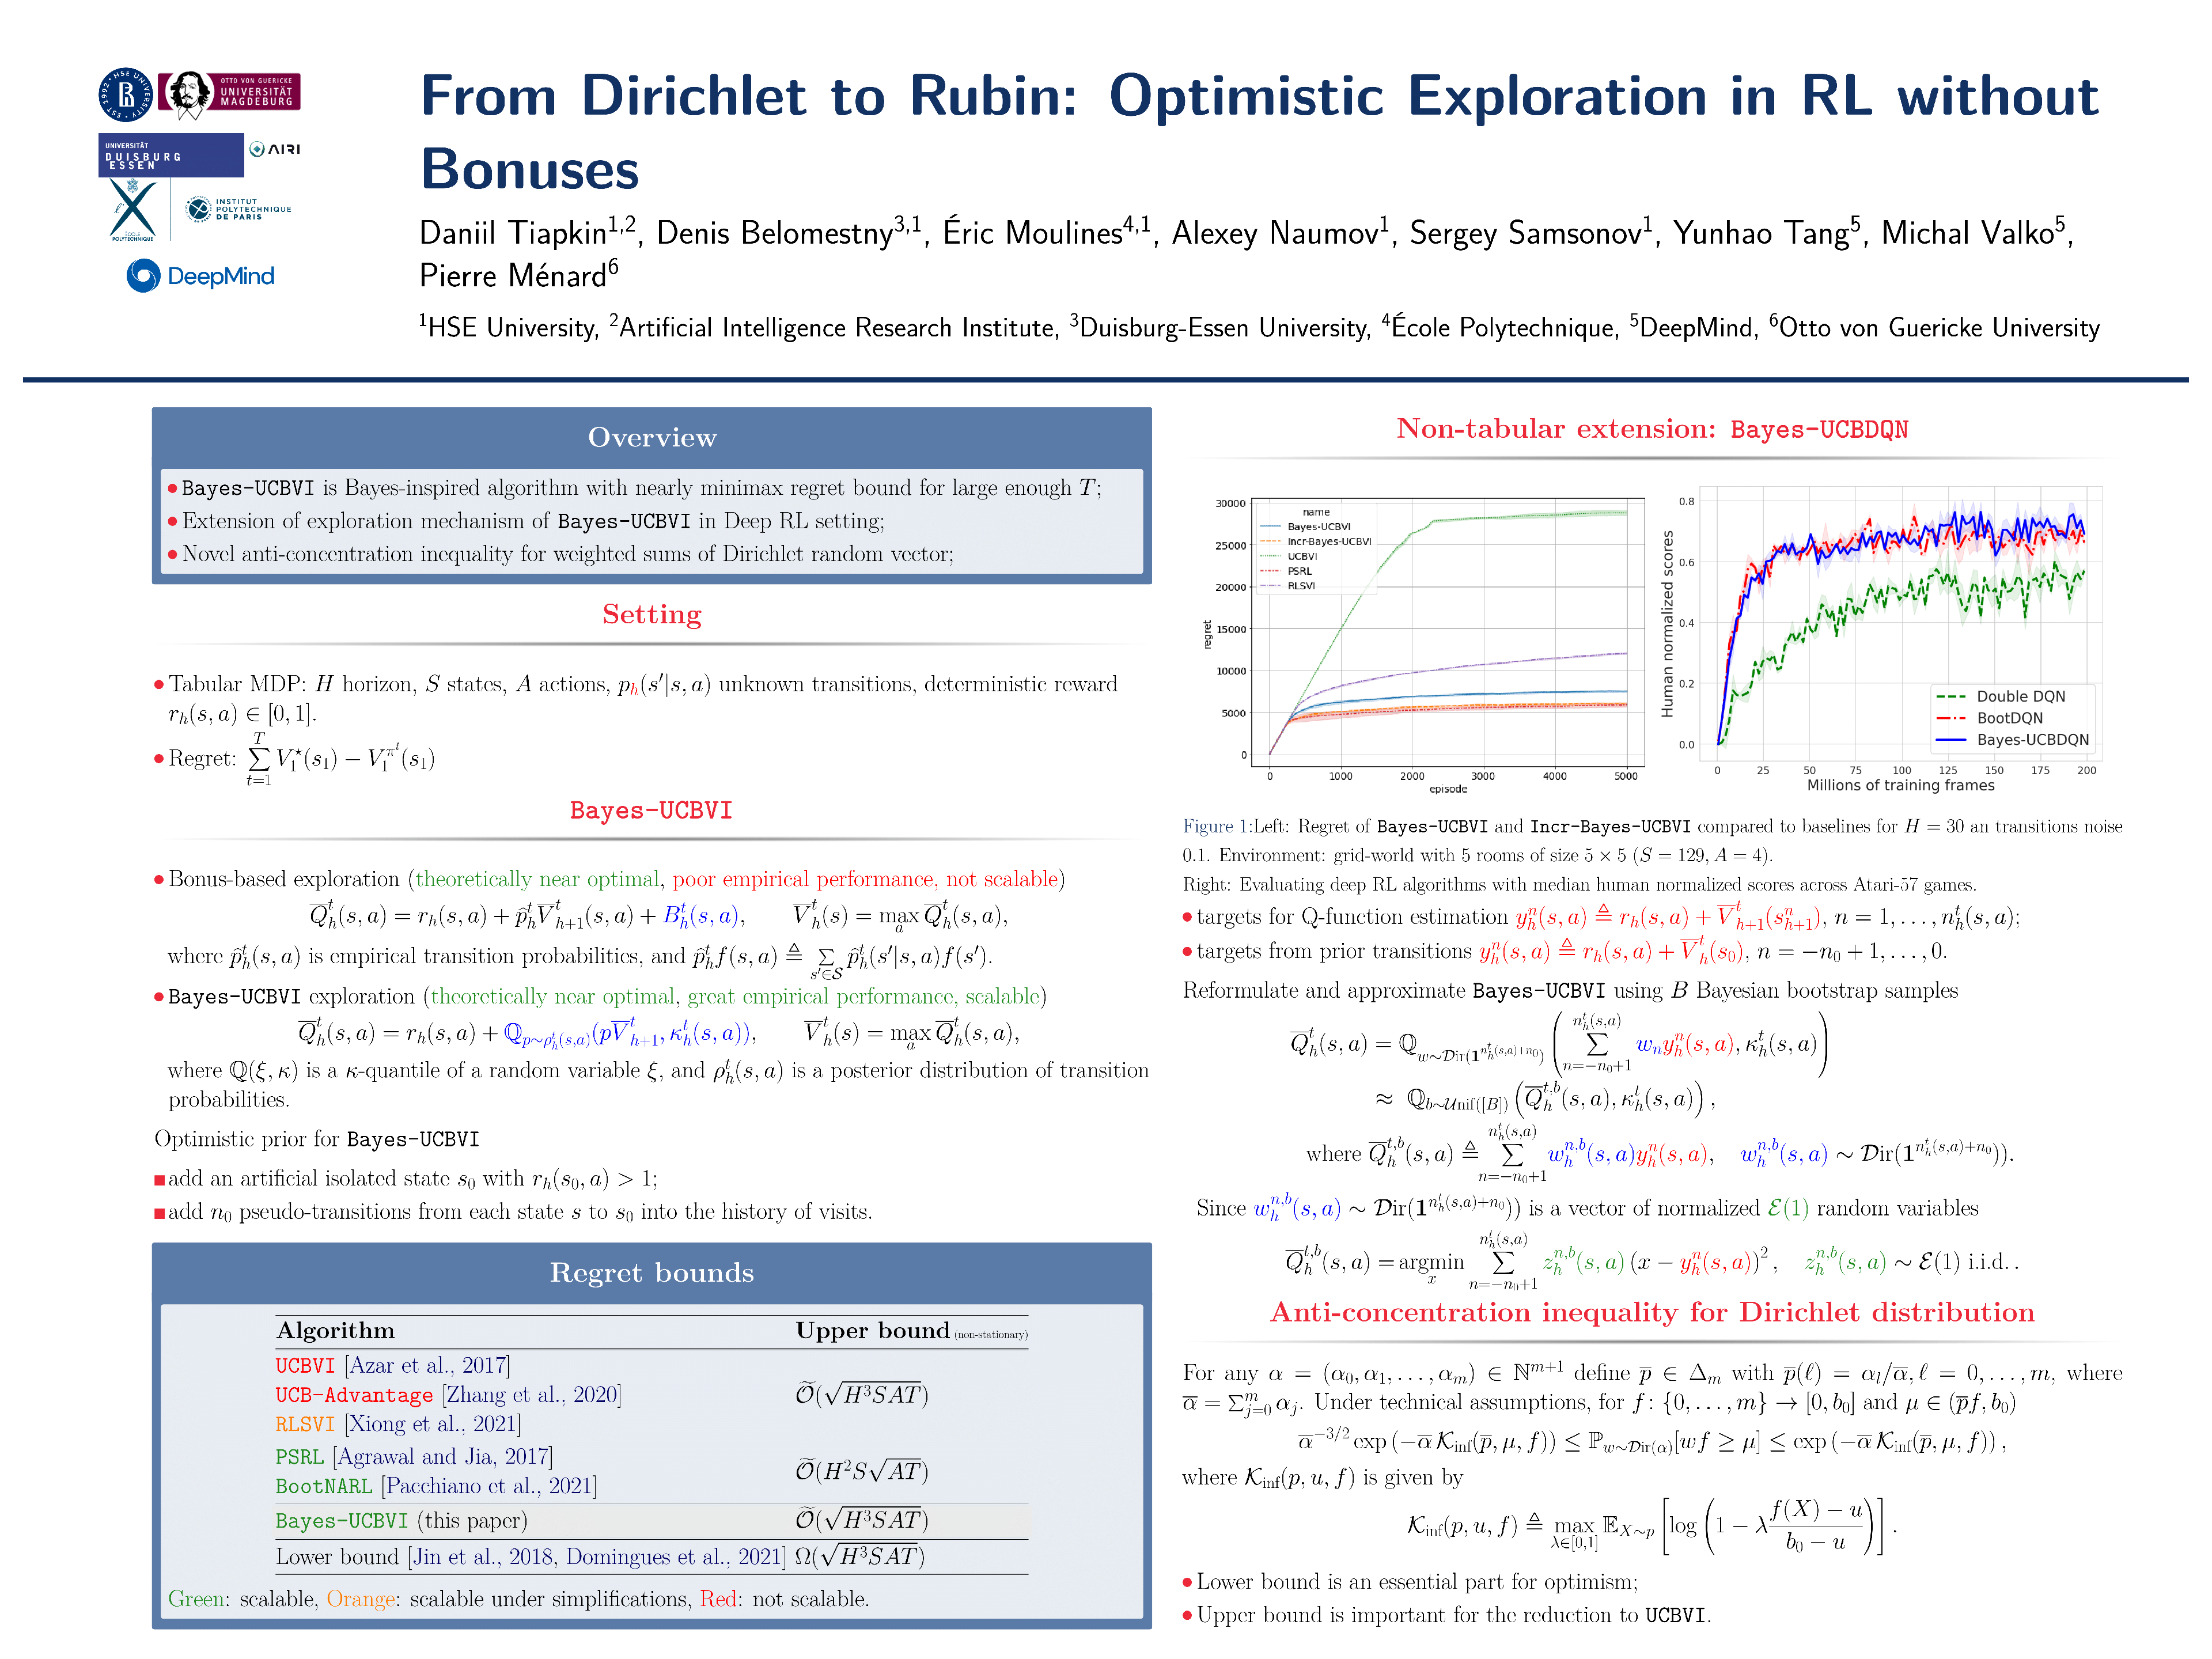Click the AIRI logo
The width and height of the screenshot is (2212, 1659).
[275, 149]
